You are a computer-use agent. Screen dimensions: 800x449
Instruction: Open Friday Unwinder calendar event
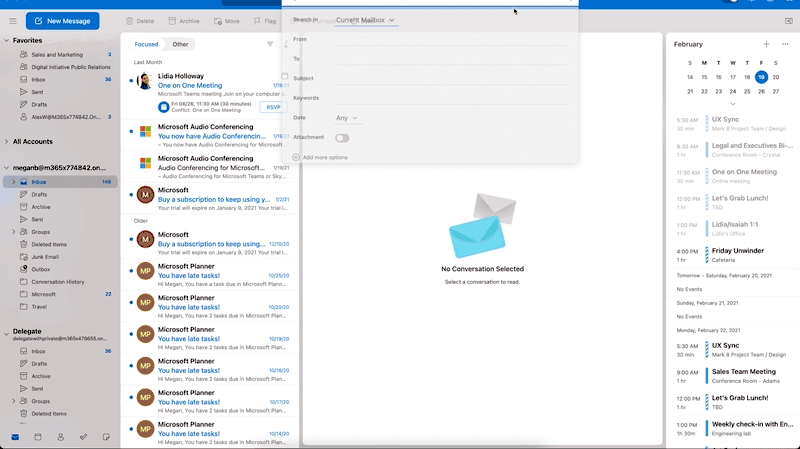point(737,255)
